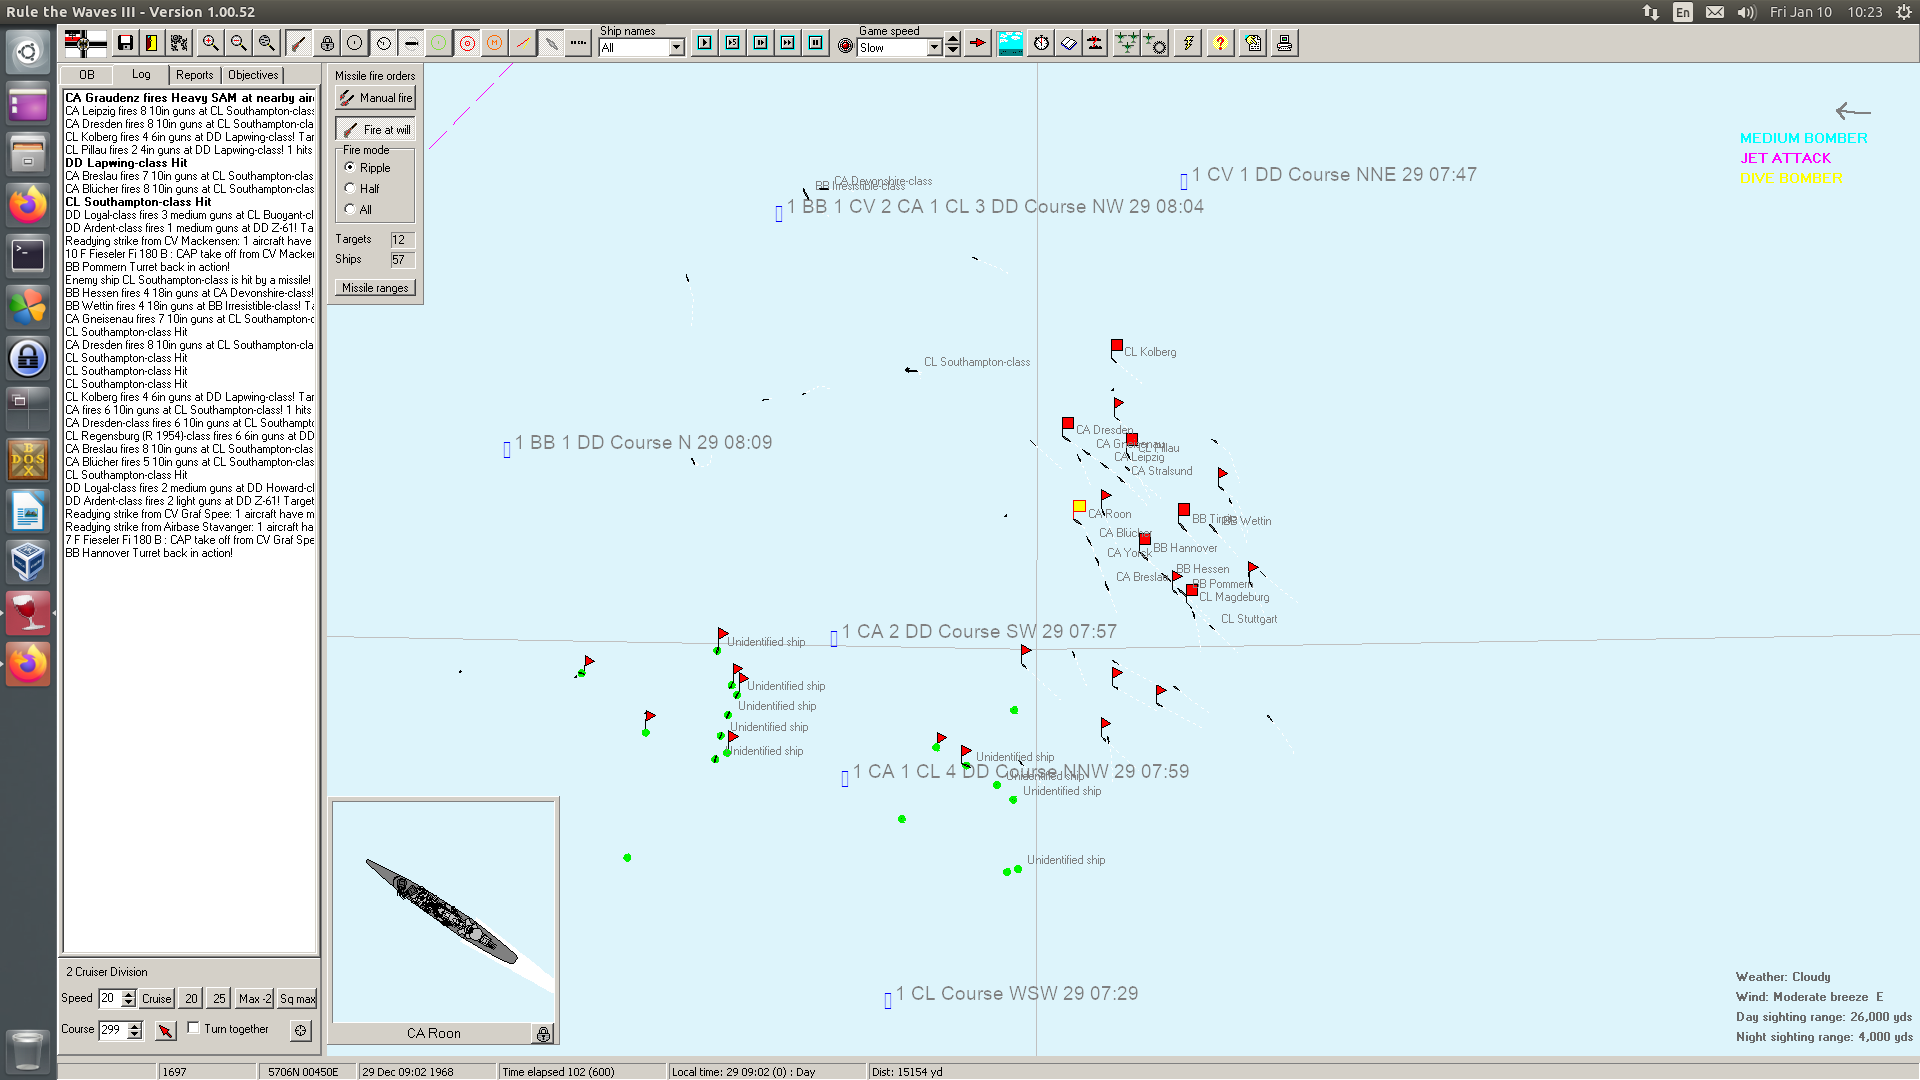Decrease the Course value stepper
The image size is (1920, 1080).
tap(135, 1034)
